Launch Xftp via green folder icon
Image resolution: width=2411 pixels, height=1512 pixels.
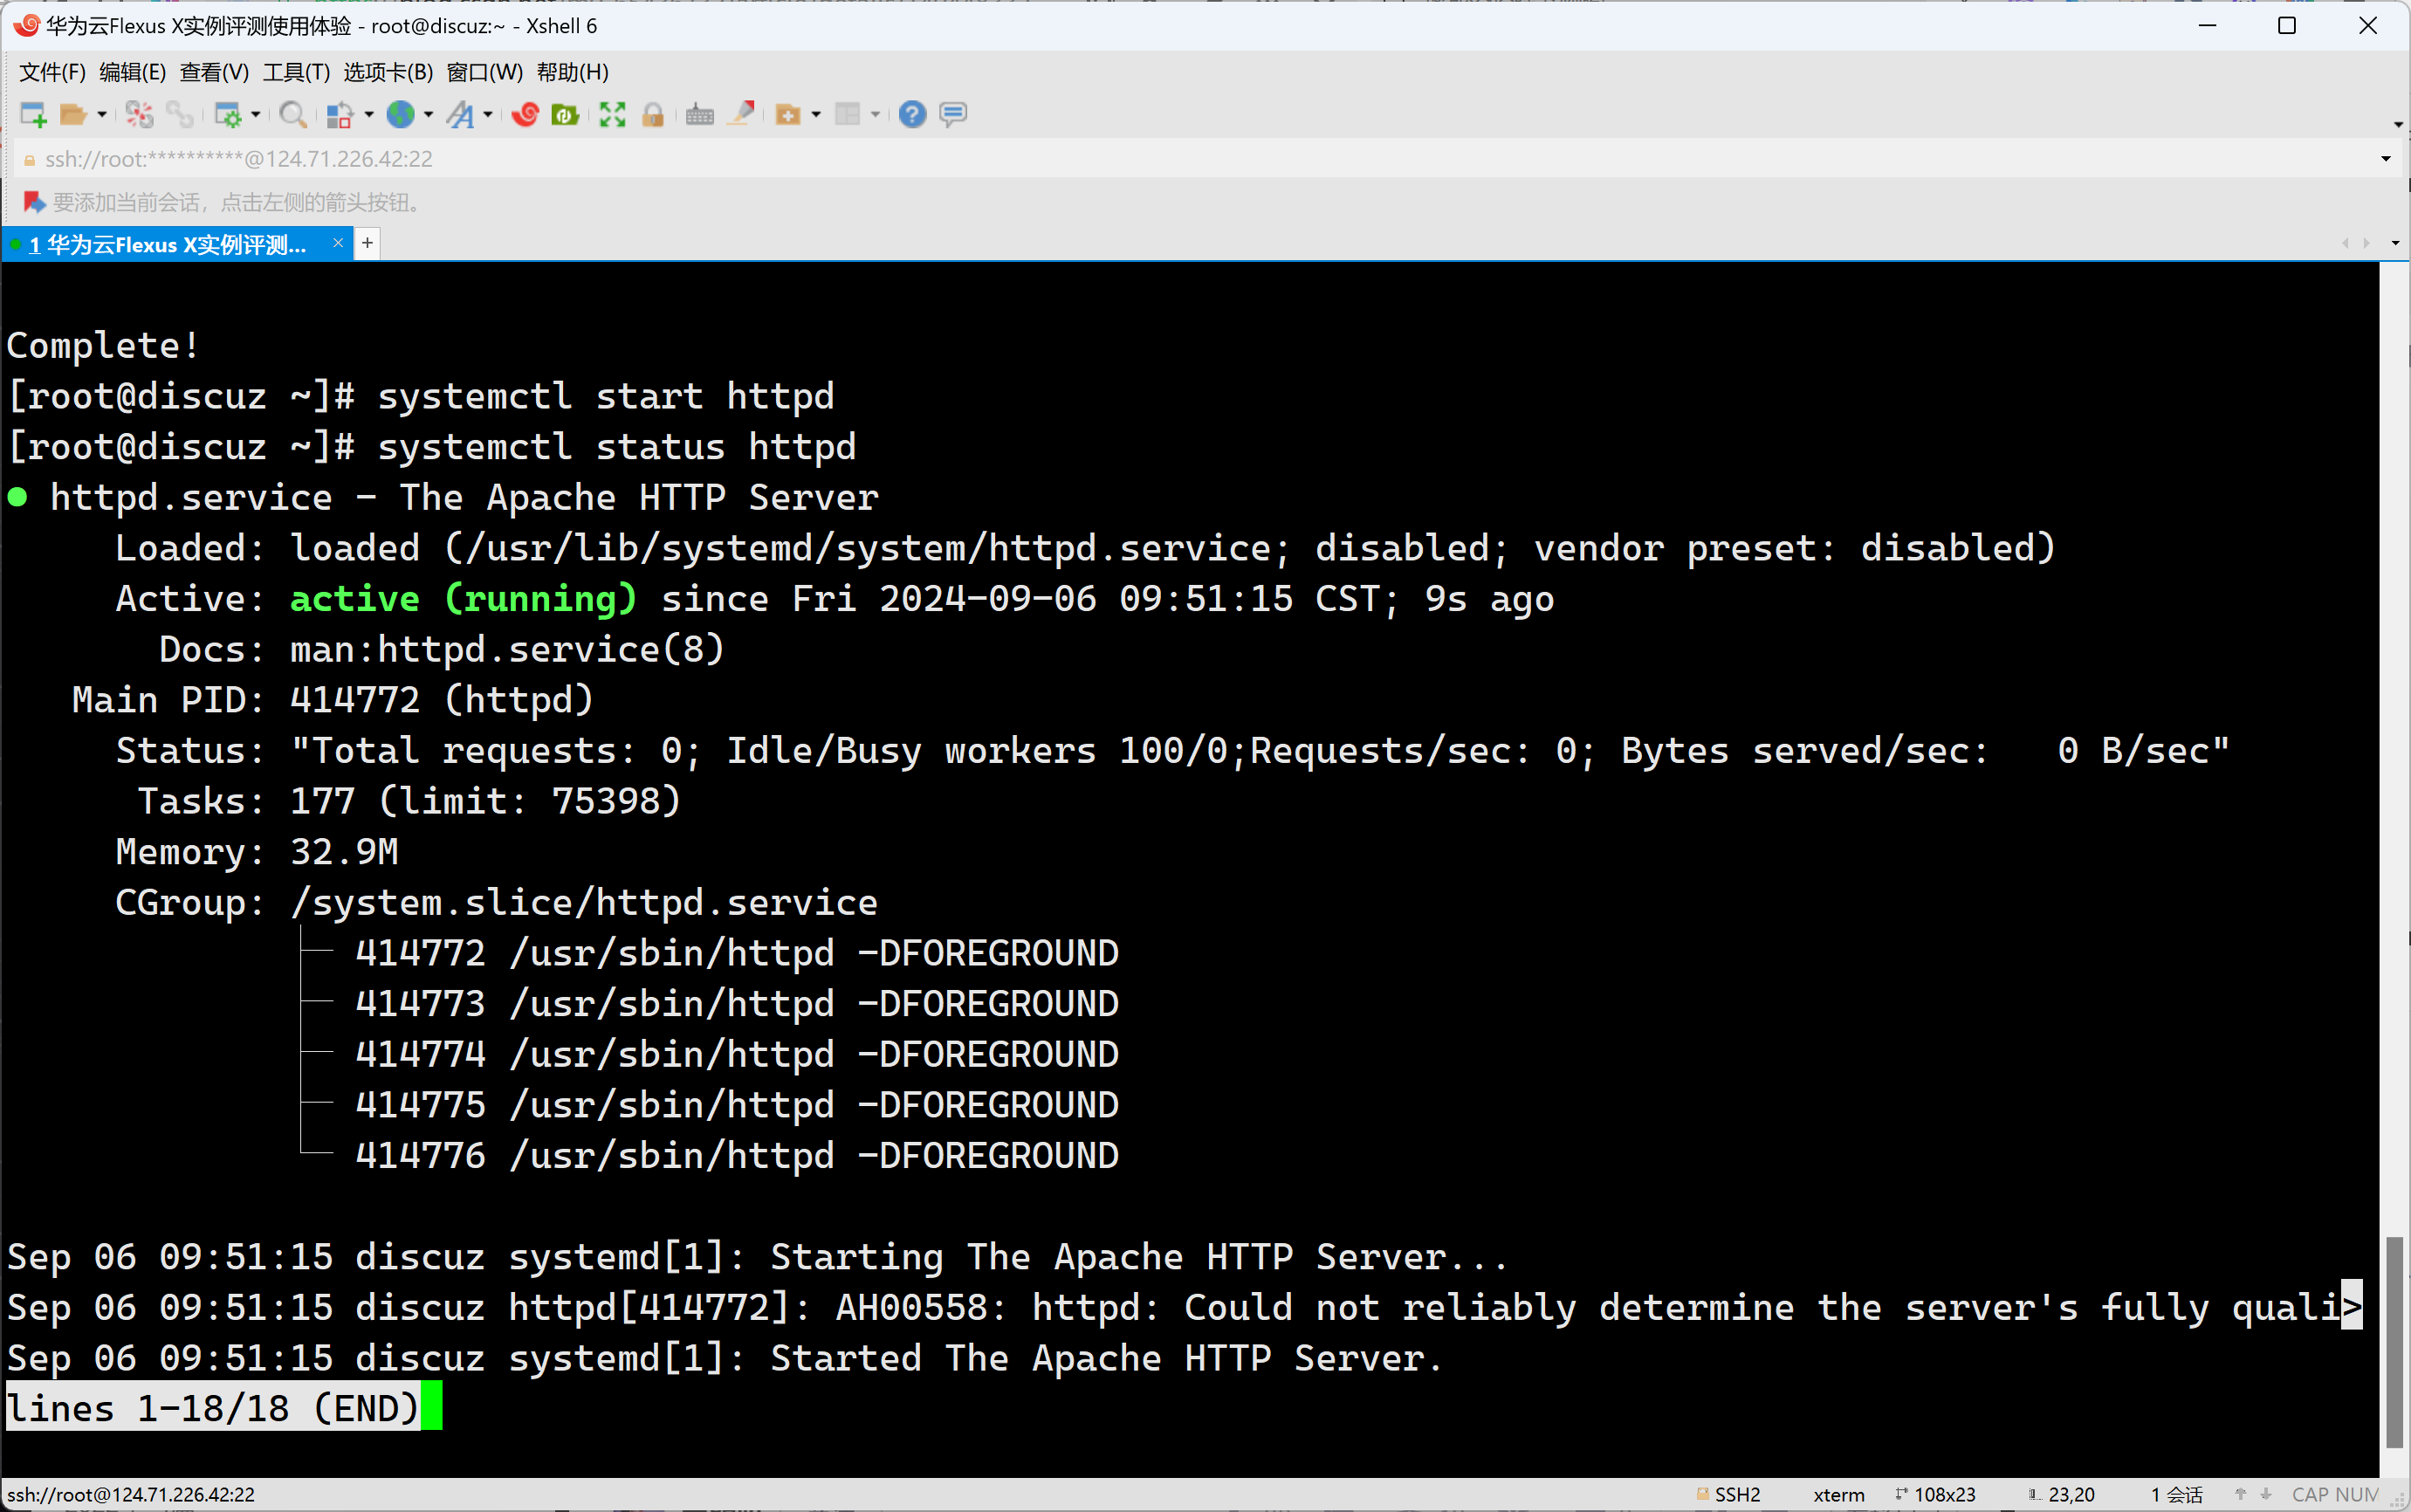click(565, 115)
